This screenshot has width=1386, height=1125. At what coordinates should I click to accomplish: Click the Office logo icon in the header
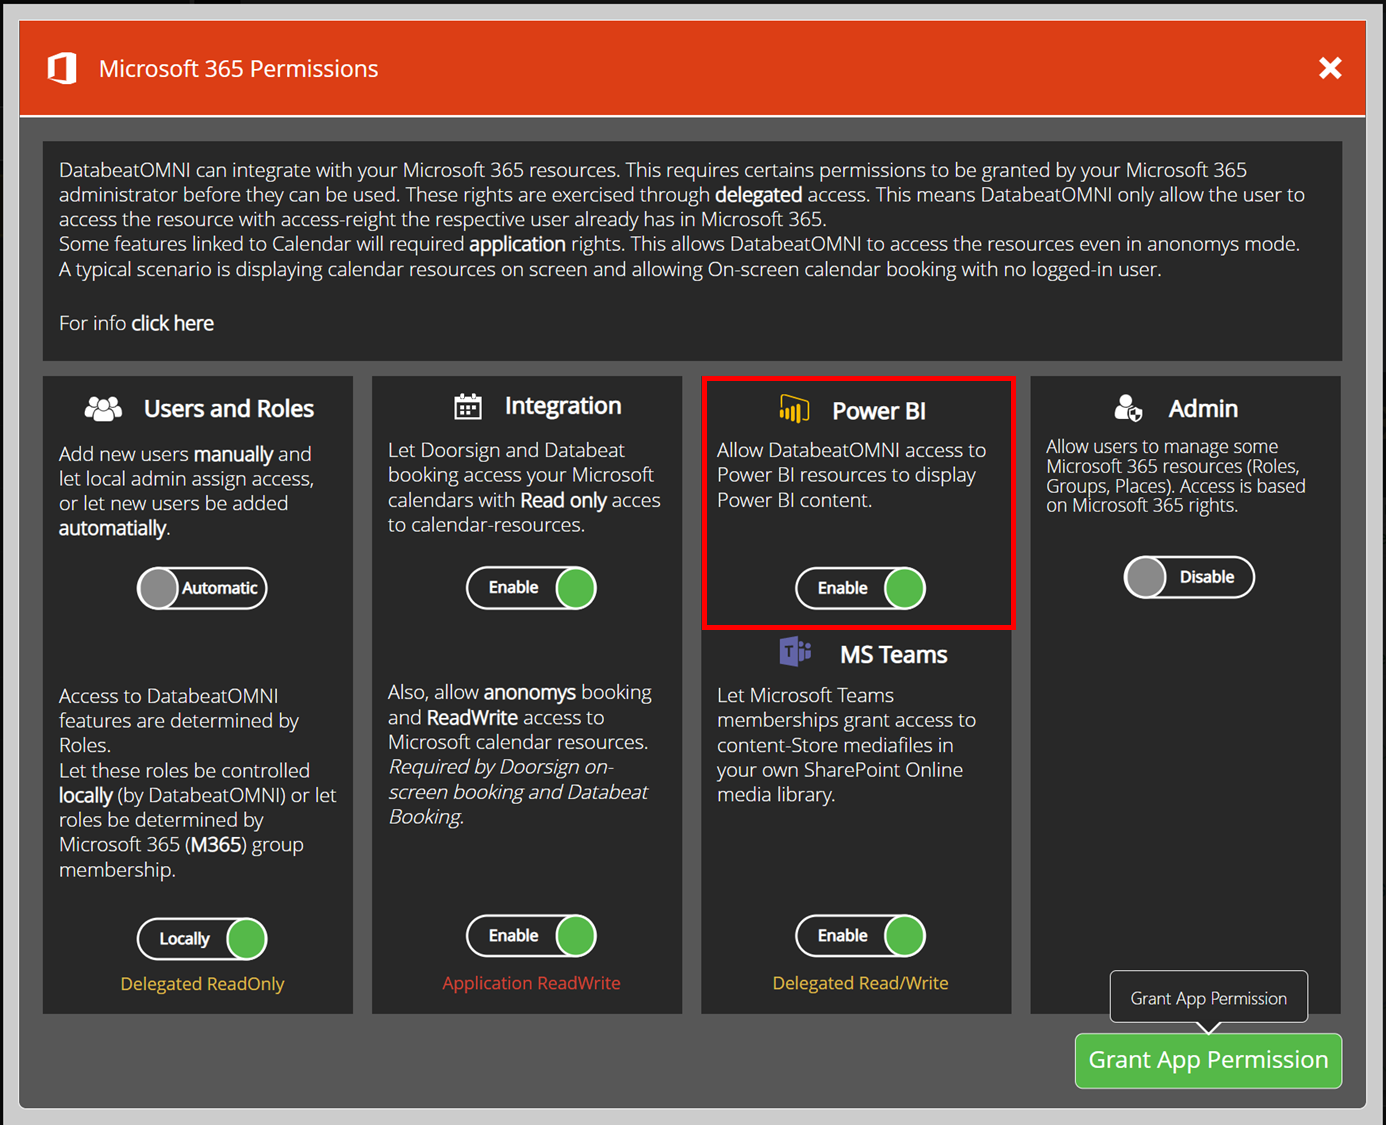(x=62, y=68)
